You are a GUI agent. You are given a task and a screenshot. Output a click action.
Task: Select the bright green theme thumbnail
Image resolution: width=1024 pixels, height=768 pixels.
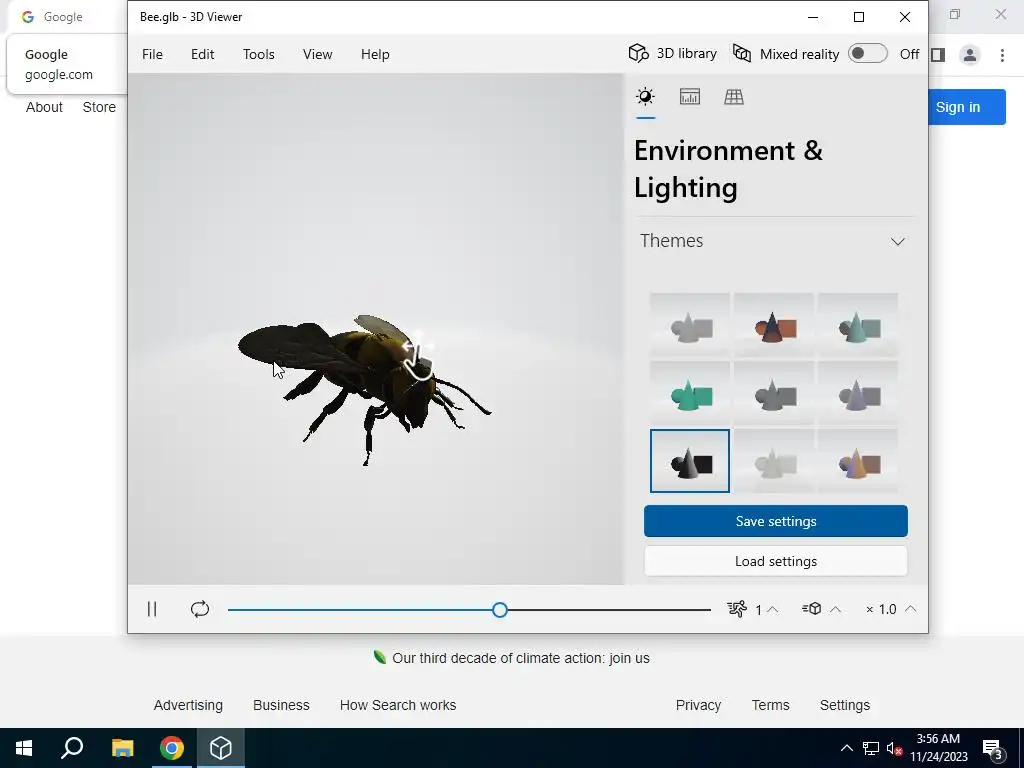(x=690, y=392)
